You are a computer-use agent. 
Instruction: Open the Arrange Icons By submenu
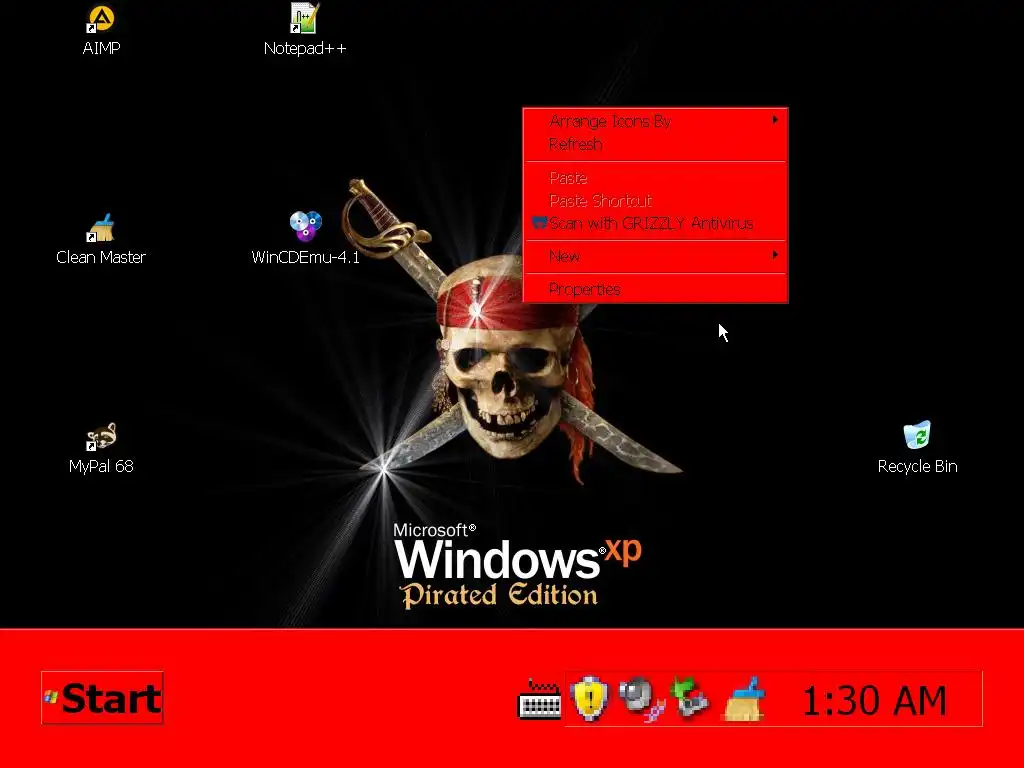click(656, 121)
